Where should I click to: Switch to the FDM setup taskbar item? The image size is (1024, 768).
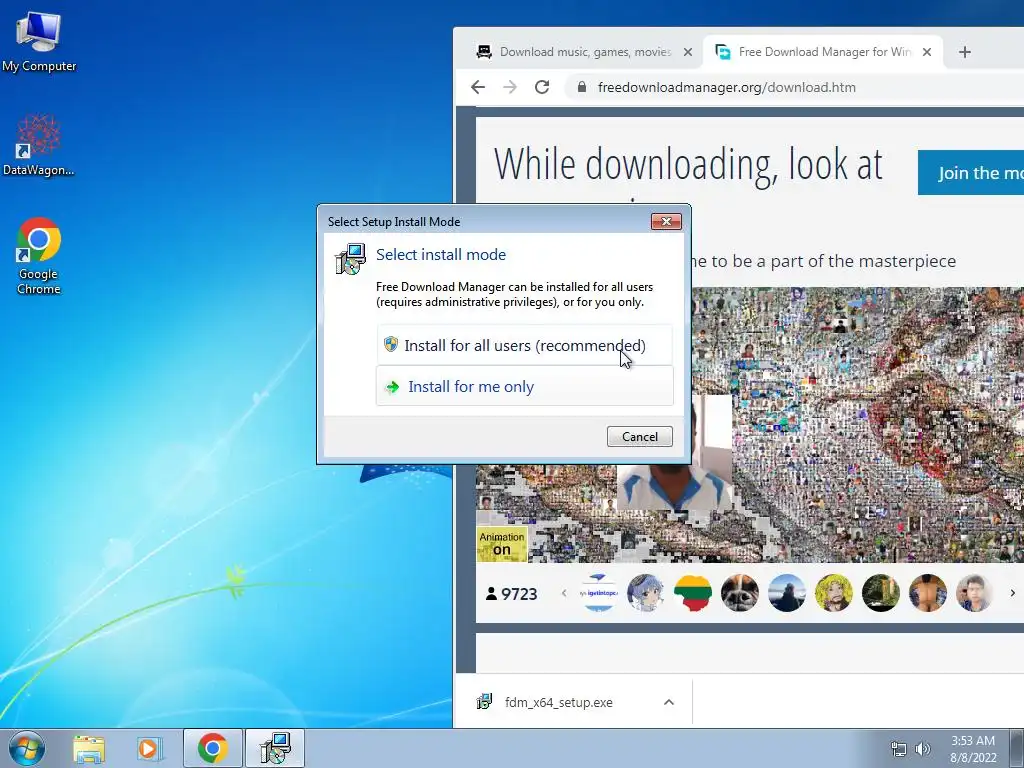[275, 748]
